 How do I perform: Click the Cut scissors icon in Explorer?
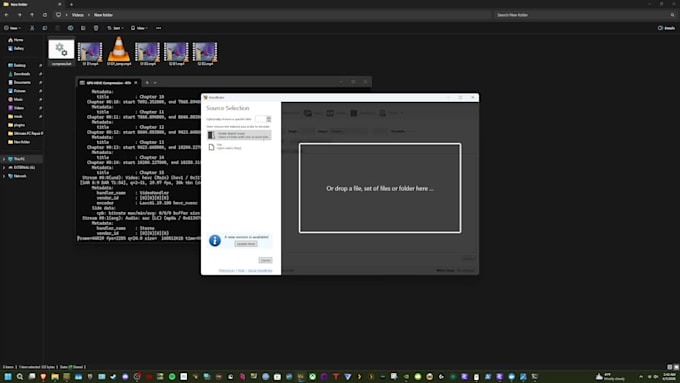[32, 28]
